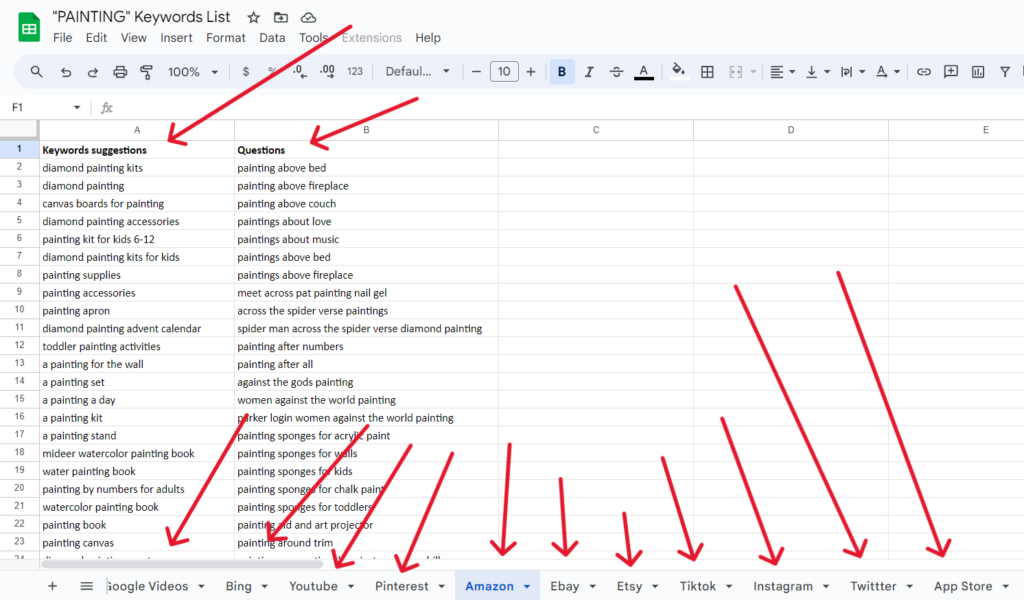This screenshot has width=1024, height=600.
Task: Switch to the Etsy sheet tab
Action: click(630, 586)
